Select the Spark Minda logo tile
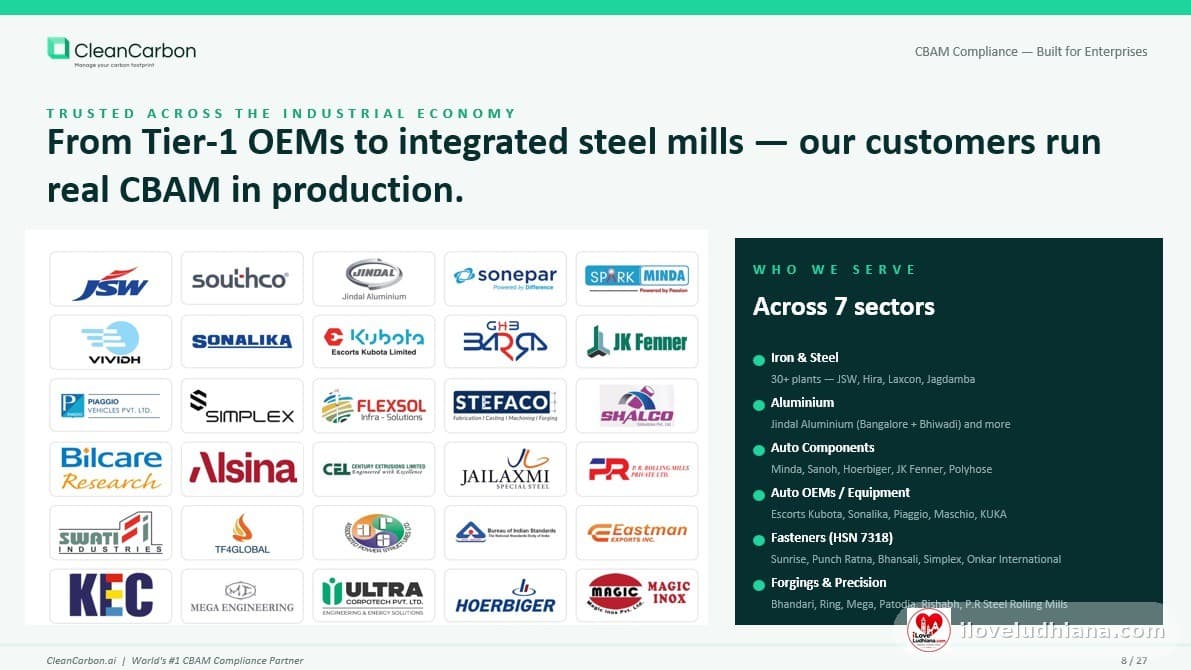 [x=637, y=279]
